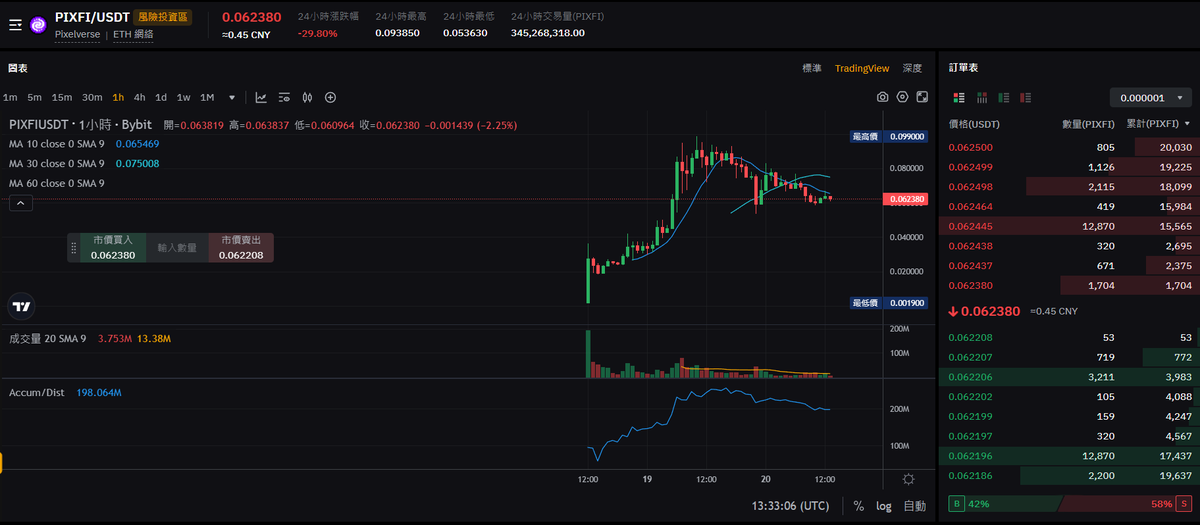Image resolution: width=1200 pixels, height=525 pixels.
Task: Show bids-only green order book view
Action: 1004,97
